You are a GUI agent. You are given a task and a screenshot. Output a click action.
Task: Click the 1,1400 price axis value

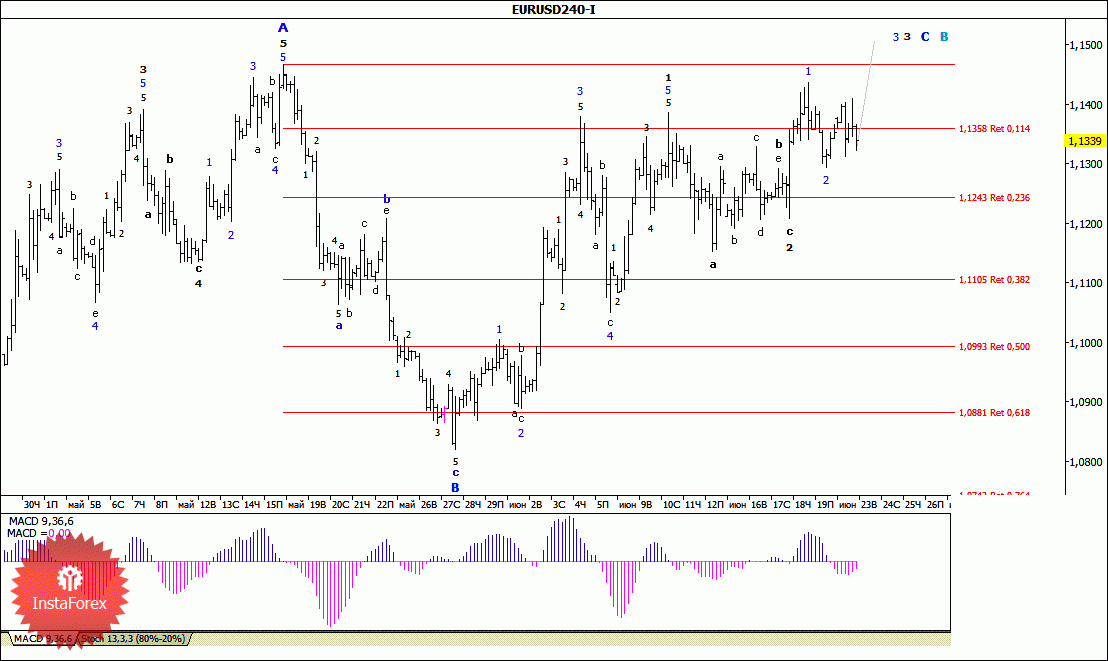[x=1085, y=105]
